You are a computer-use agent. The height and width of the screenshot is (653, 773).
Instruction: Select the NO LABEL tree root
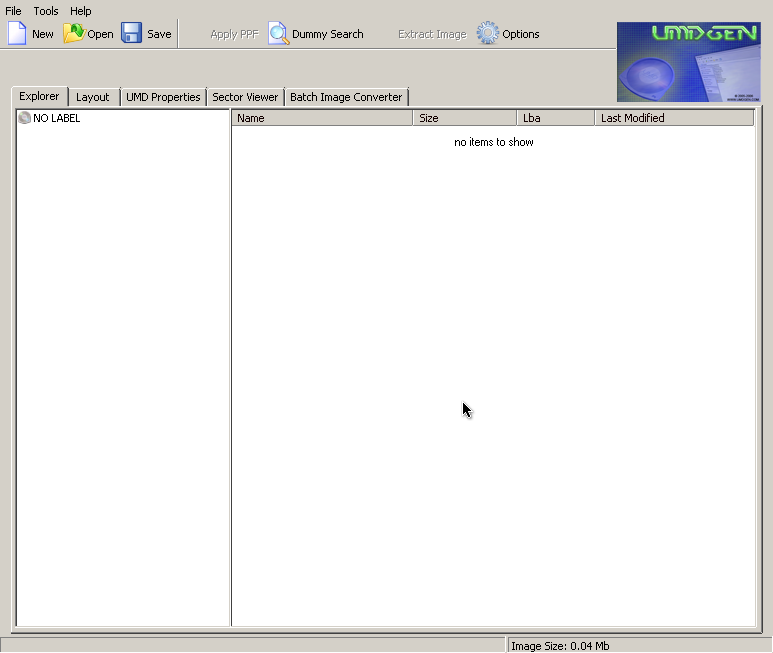click(x=57, y=118)
